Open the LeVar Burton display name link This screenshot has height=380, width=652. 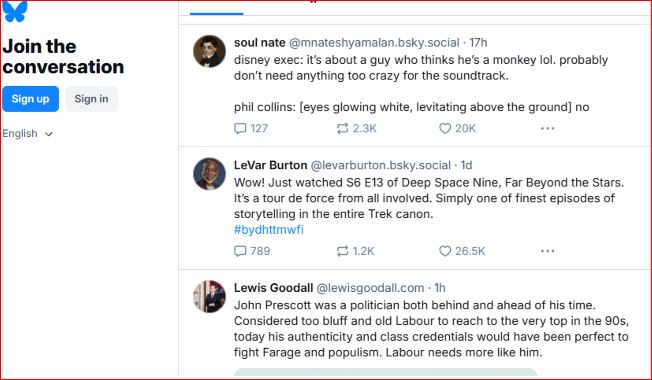click(x=270, y=165)
